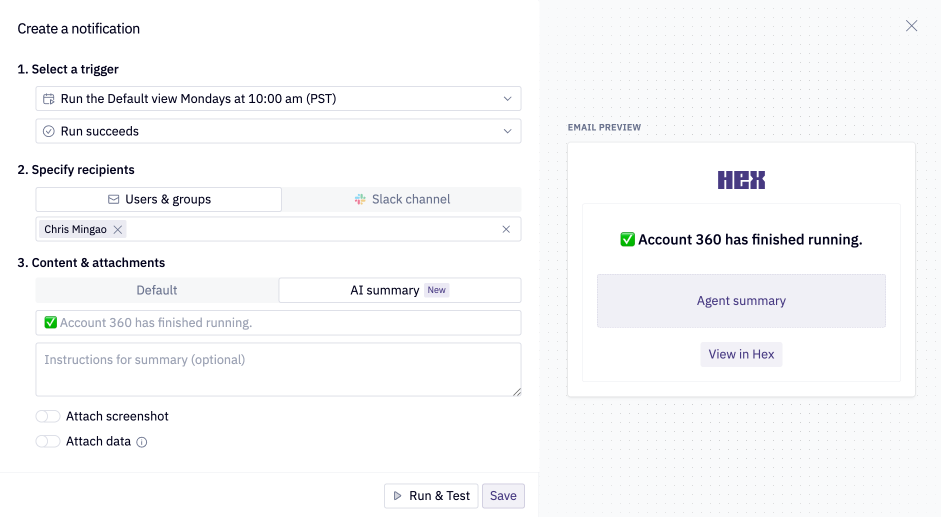Turn on the Attach data toggle
This screenshot has height=517, width=941.
[x=48, y=441]
